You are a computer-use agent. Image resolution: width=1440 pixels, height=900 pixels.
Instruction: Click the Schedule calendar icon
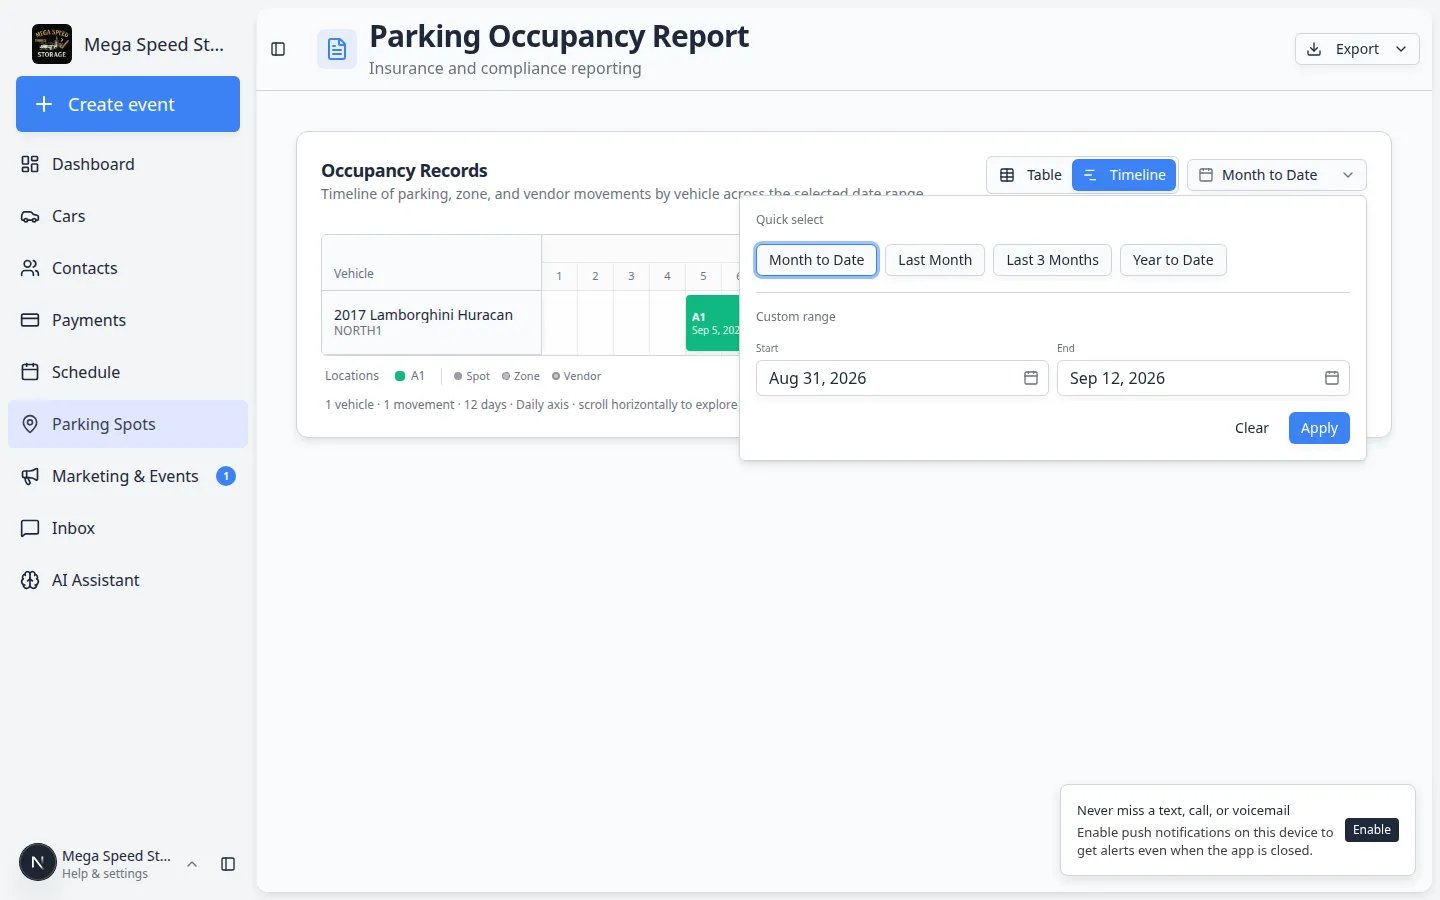pyautogui.click(x=30, y=372)
